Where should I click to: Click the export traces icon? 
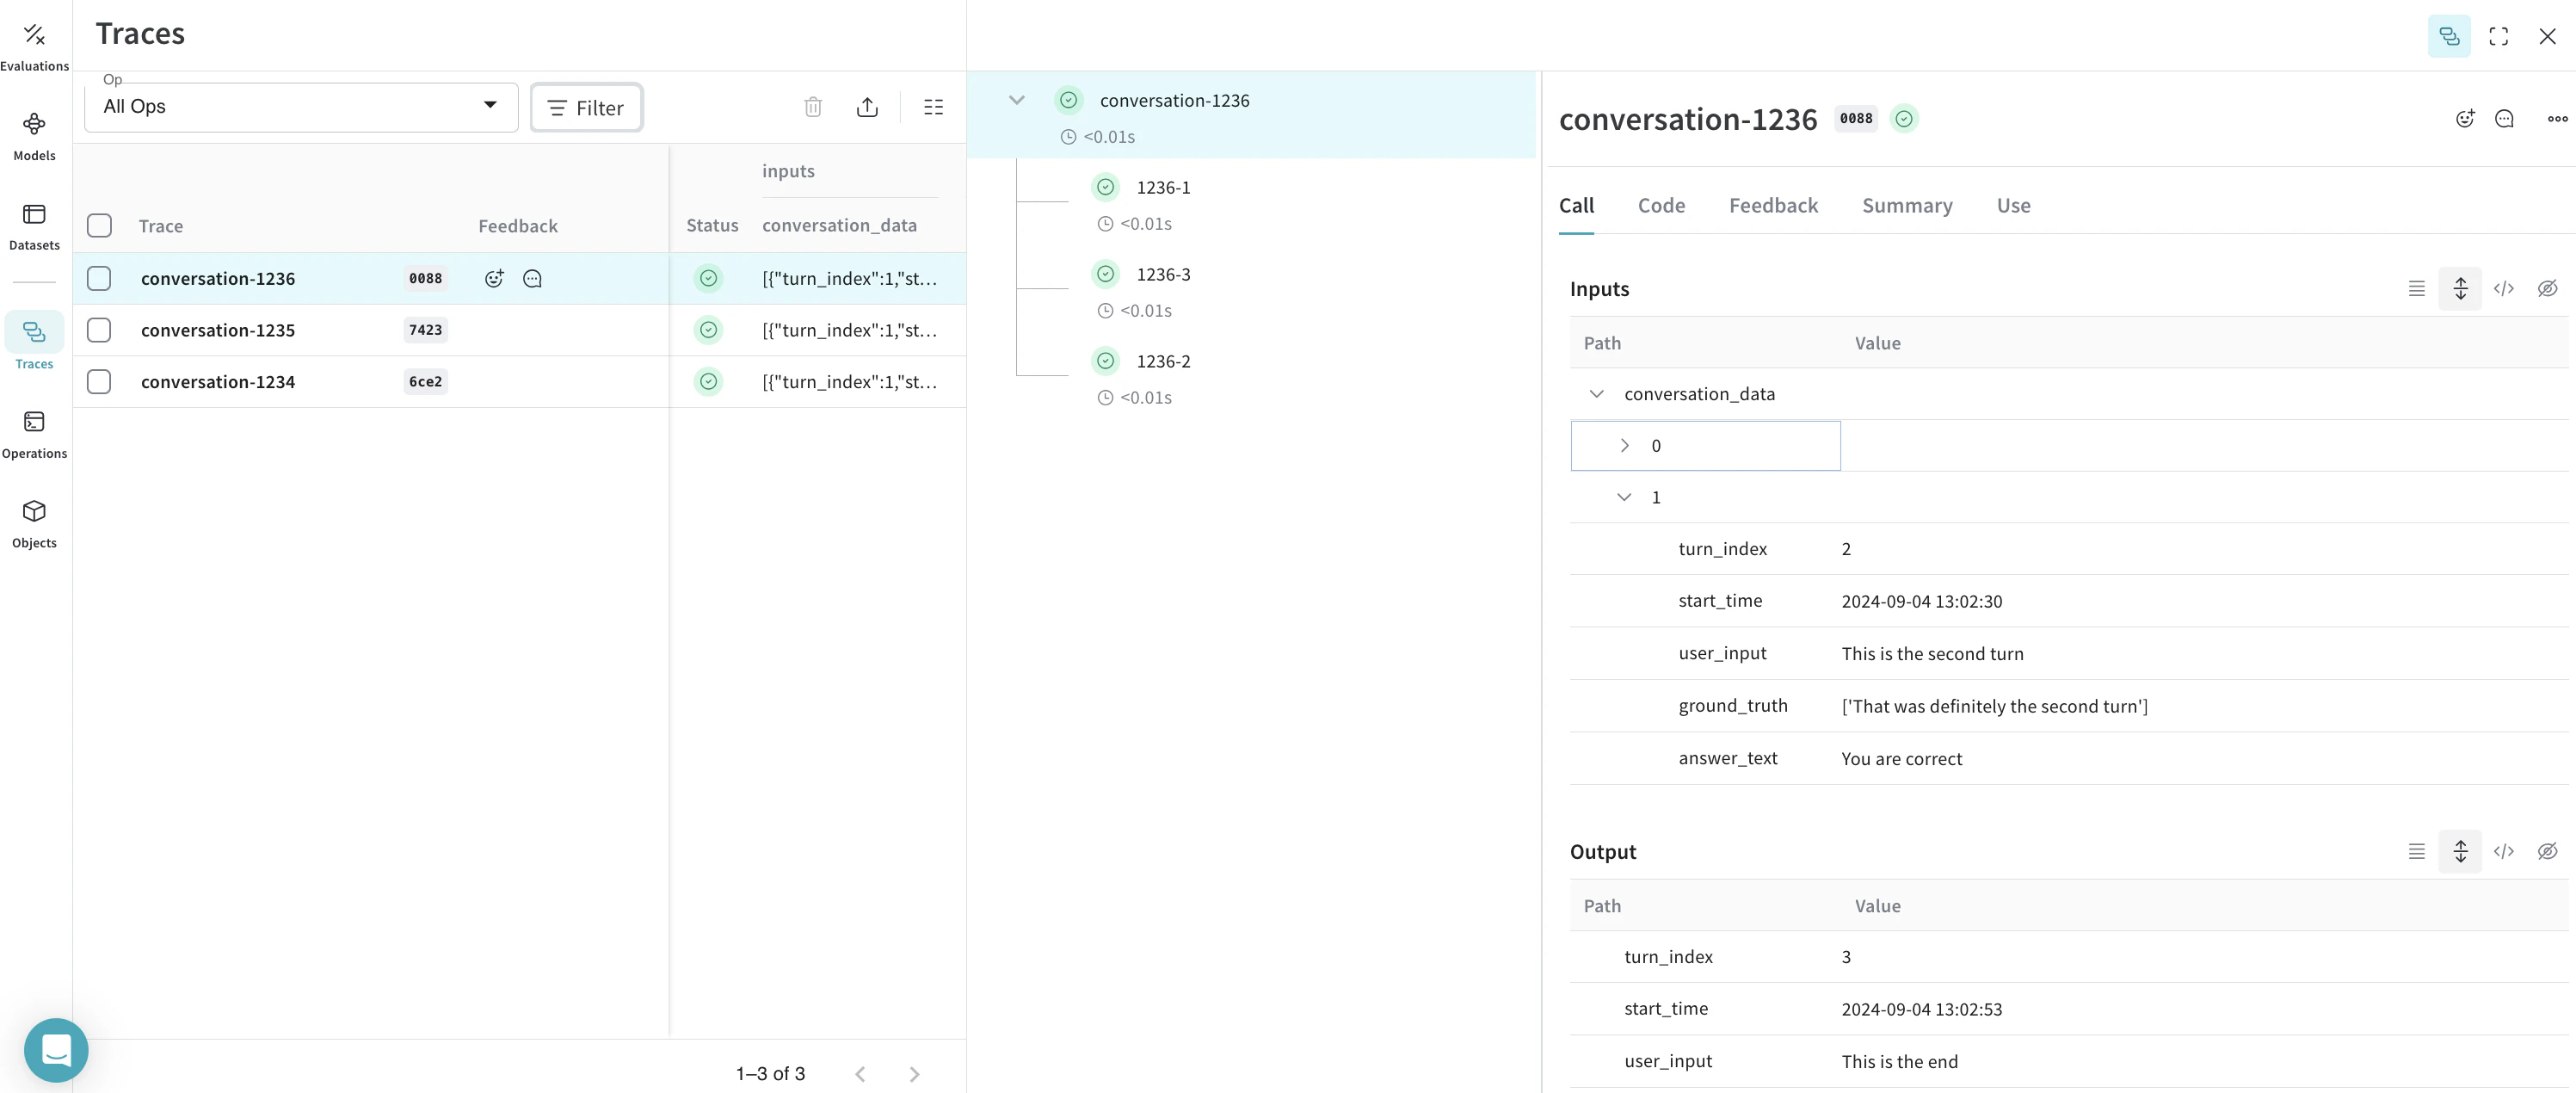click(x=867, y=107)
